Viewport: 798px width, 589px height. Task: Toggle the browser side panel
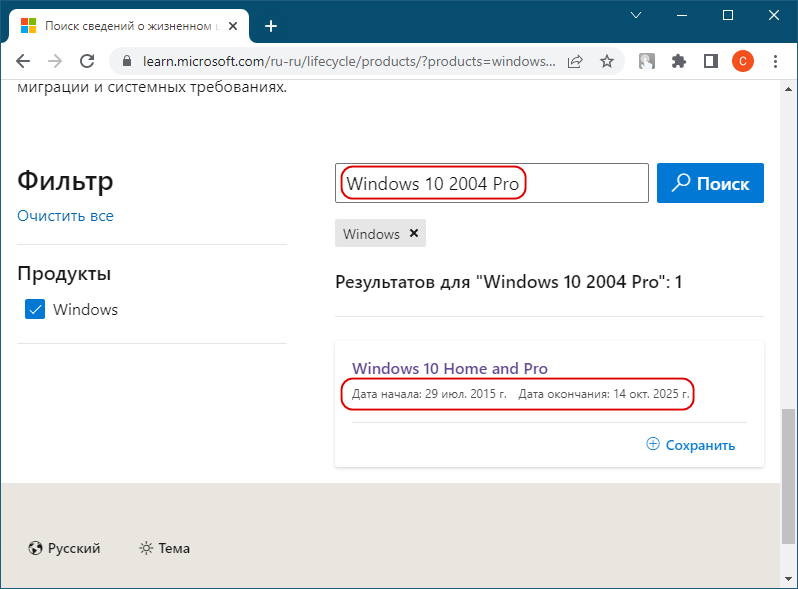tap(711, 62)
